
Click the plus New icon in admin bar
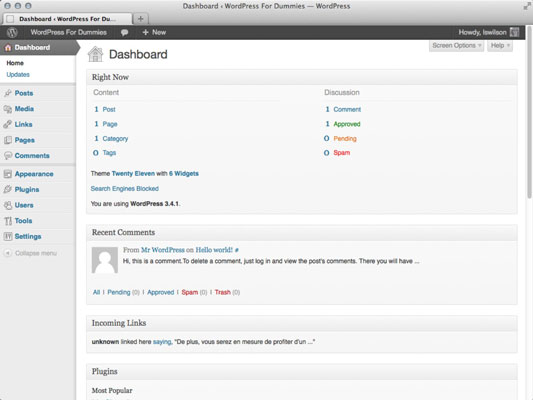(145, 32)
